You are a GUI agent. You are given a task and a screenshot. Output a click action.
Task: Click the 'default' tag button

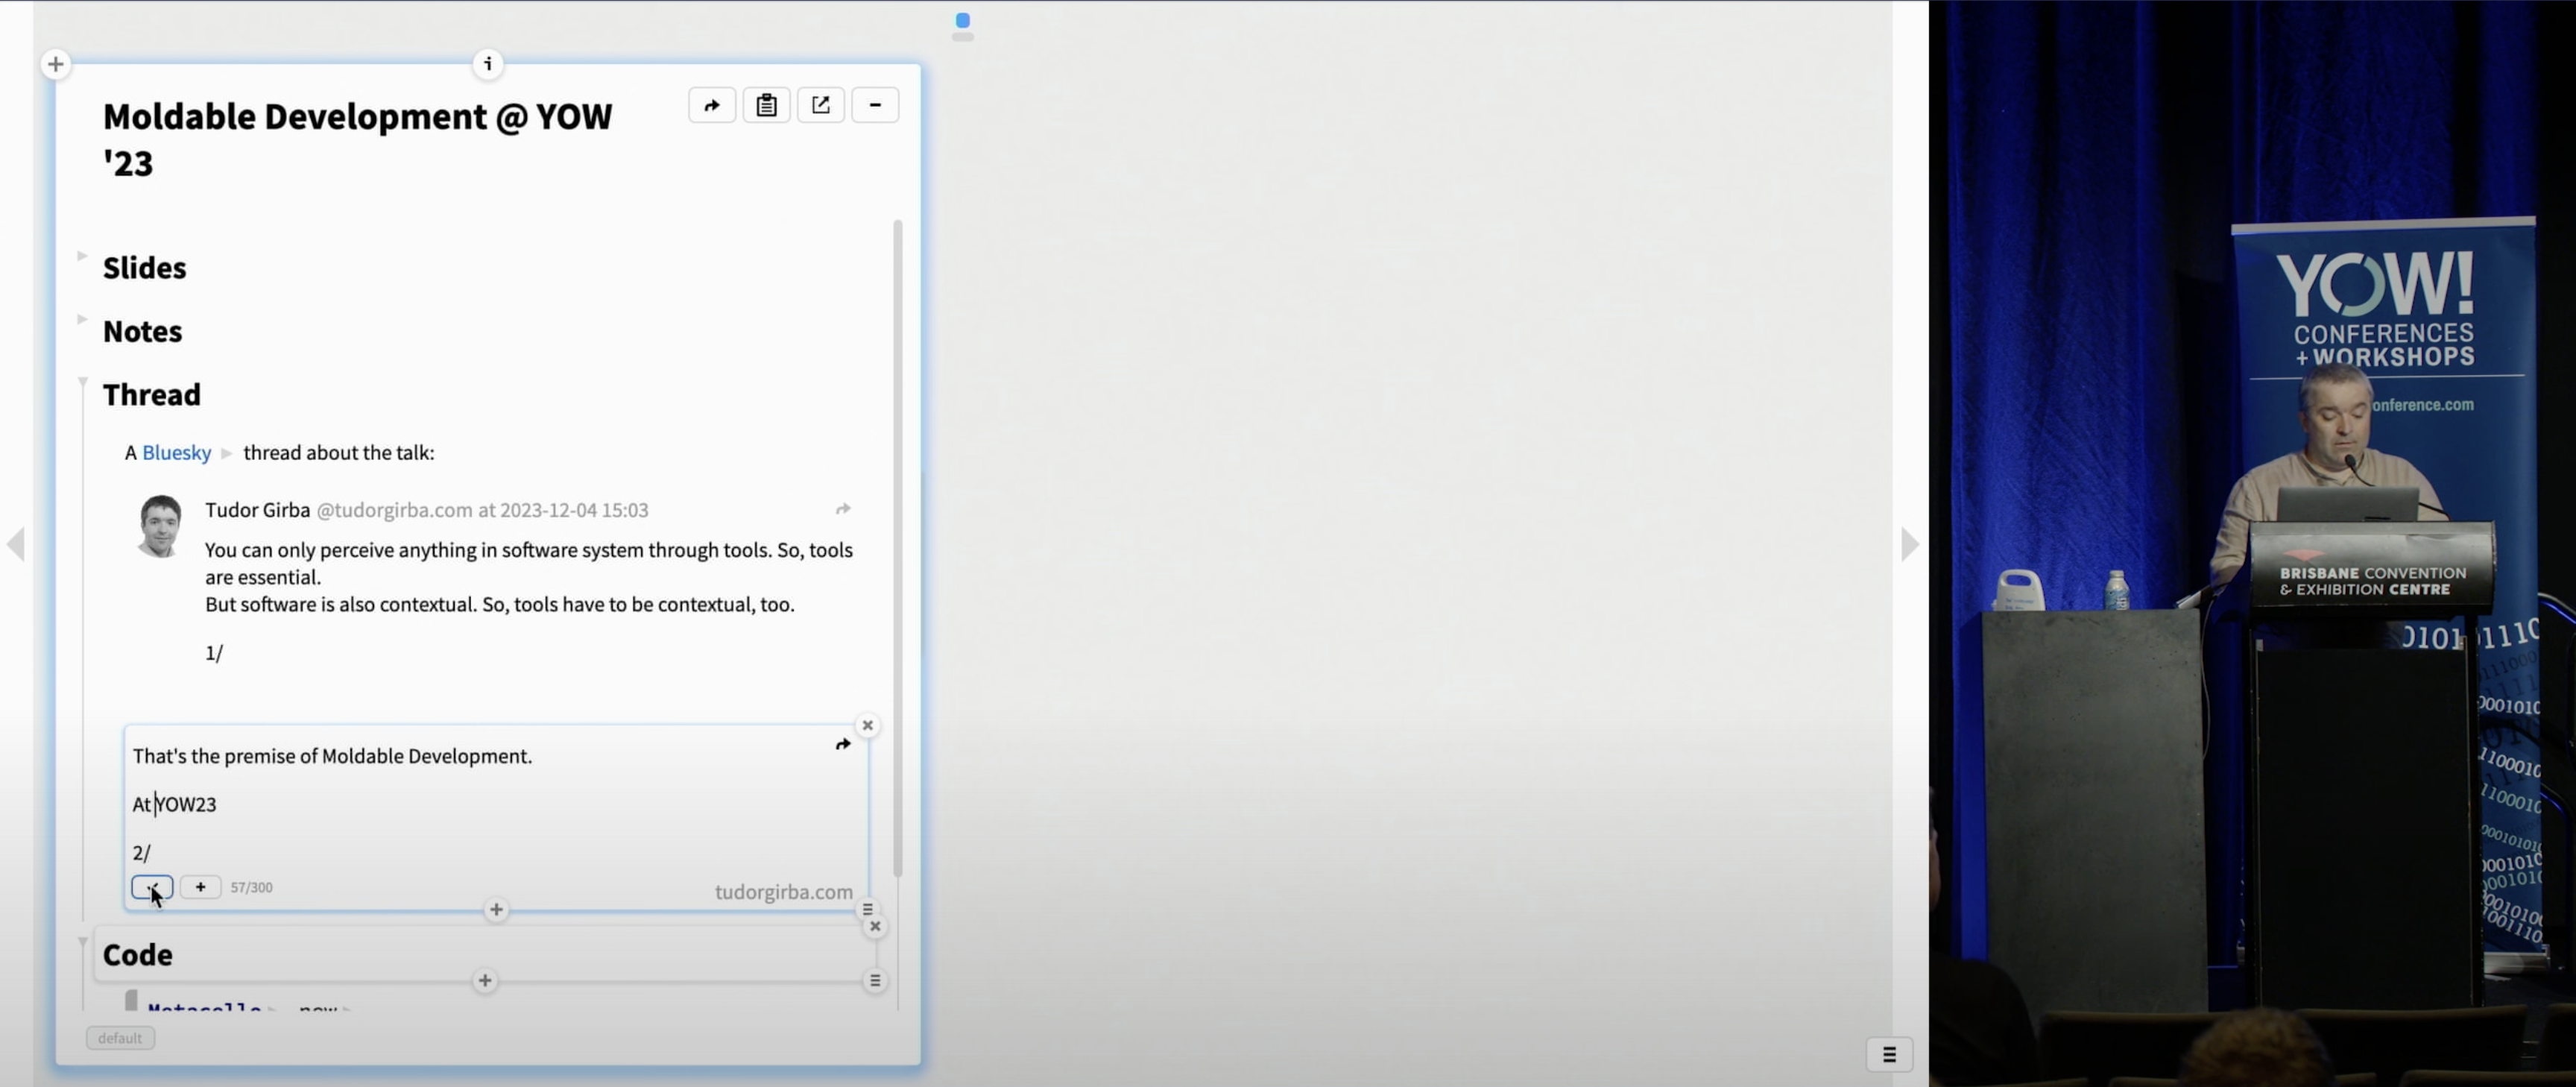[x=120, y=1038]
